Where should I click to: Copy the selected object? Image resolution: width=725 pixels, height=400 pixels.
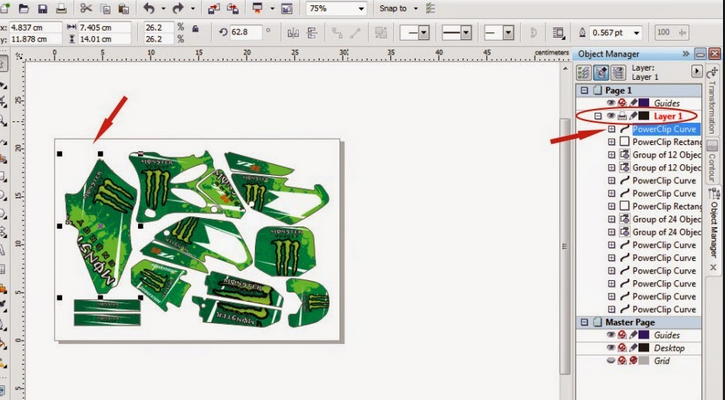pyautogui.click(x=105, y=8)
